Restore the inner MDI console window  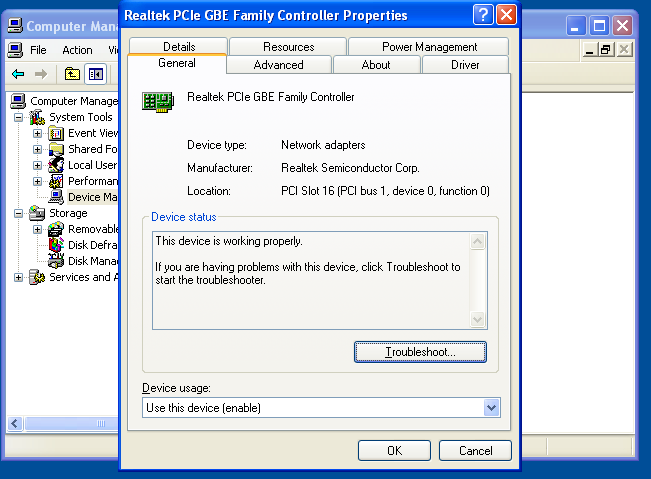coord(606,50)
